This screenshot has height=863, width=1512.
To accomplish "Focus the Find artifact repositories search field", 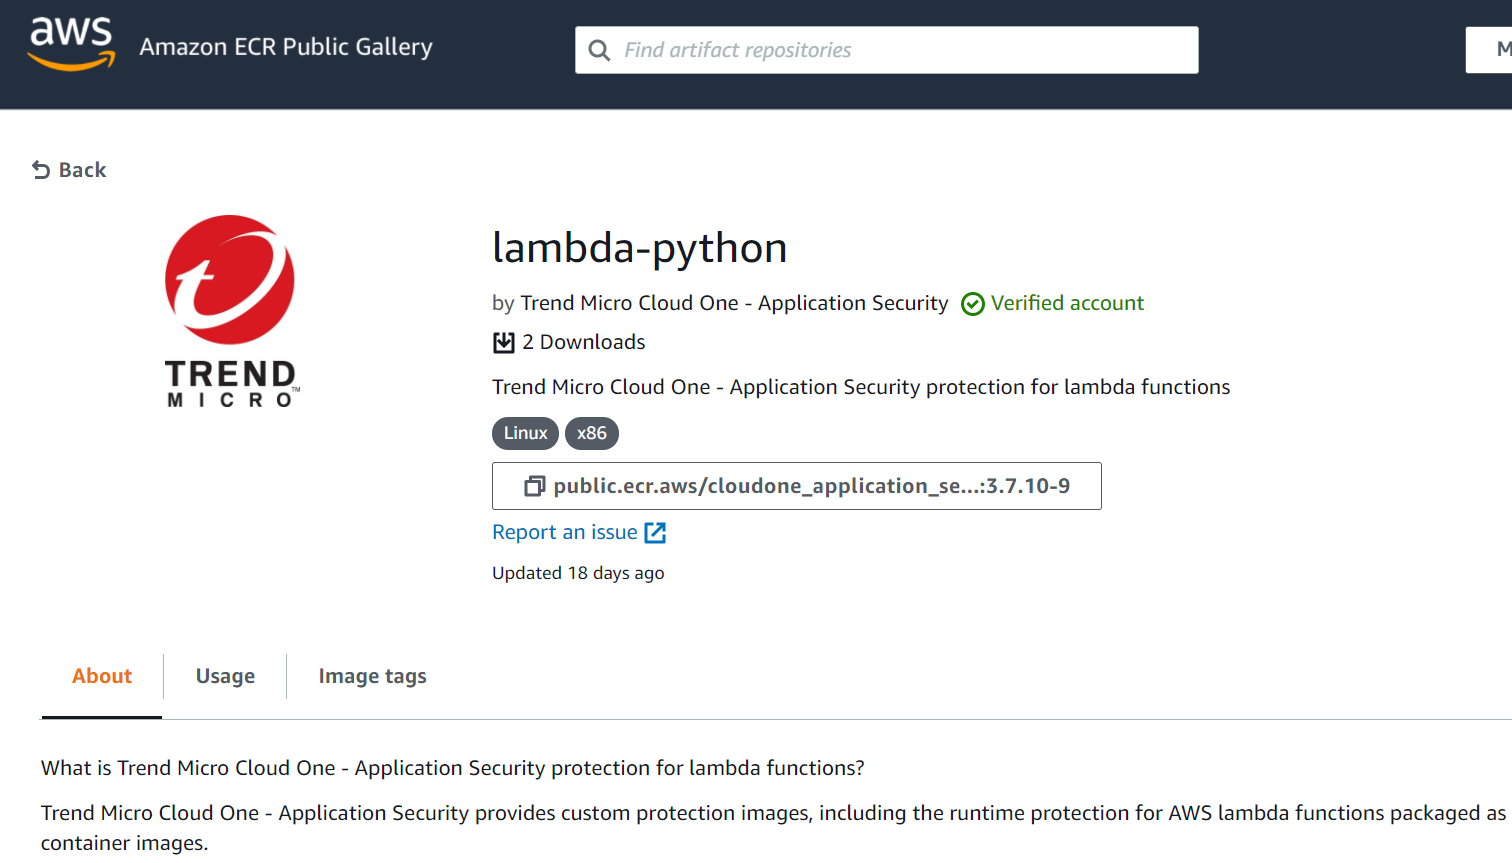I will (886, 50).
